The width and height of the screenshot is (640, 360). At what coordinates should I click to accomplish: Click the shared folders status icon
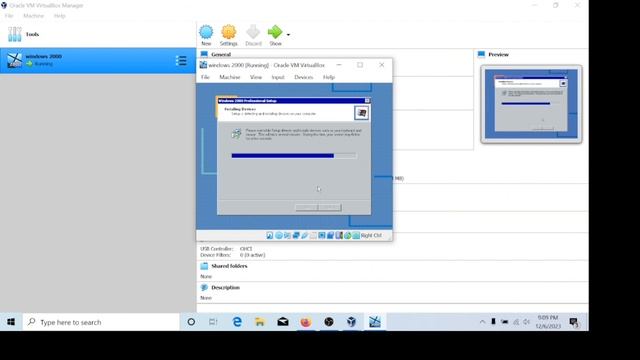pyautogui.click(x=313, y=236)
